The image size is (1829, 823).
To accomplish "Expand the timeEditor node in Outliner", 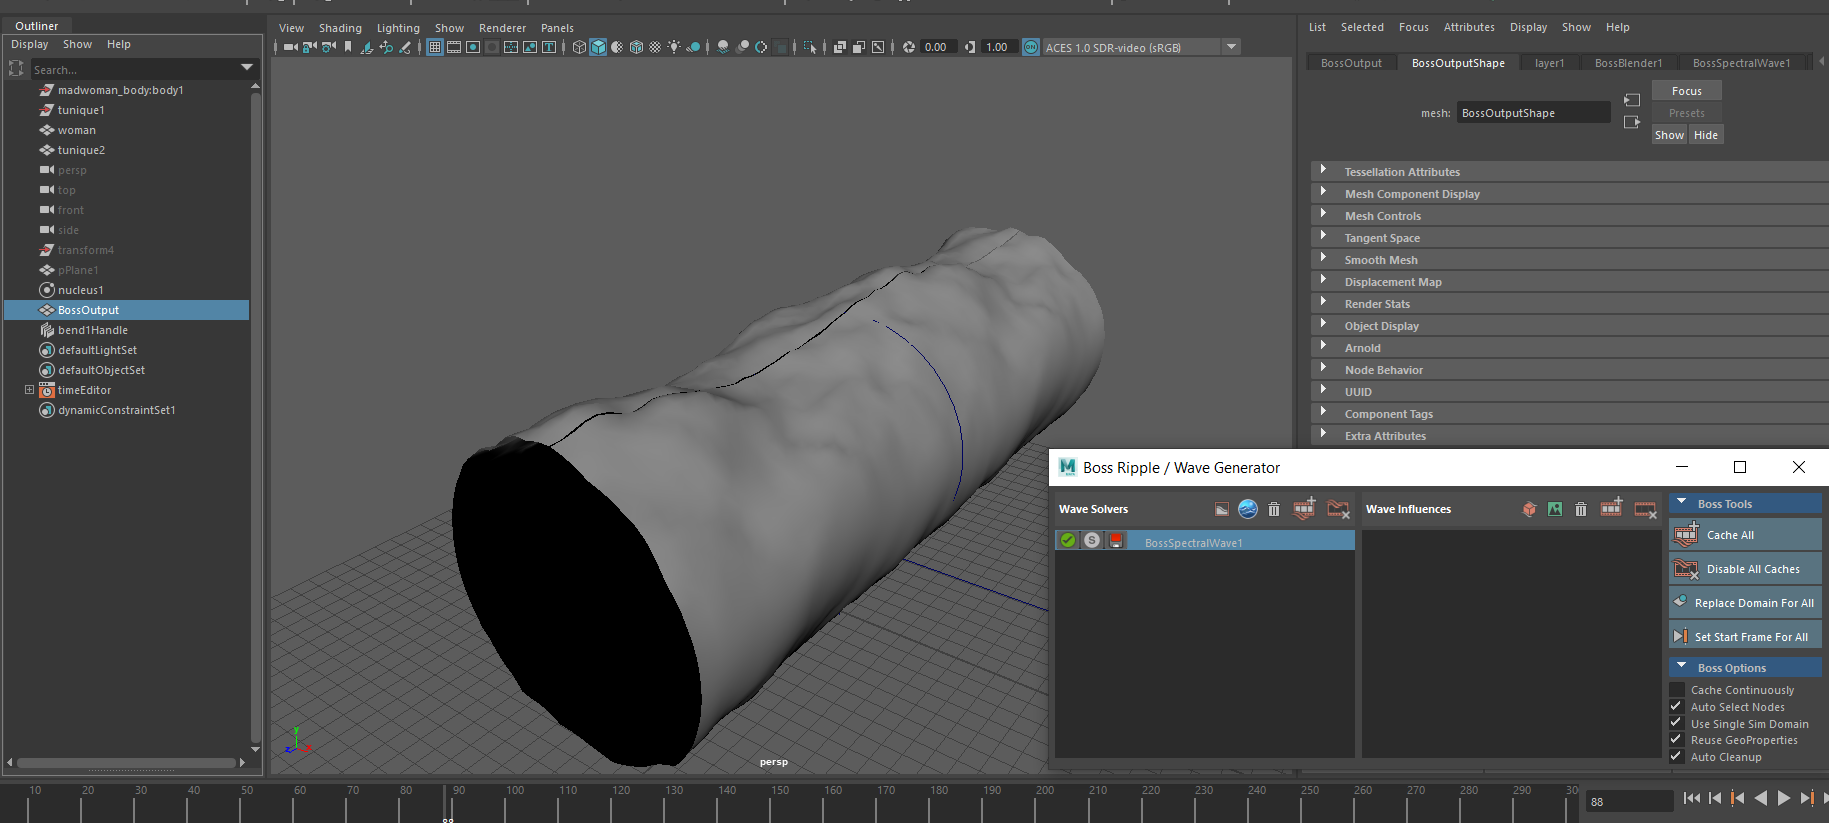I will point(29,390).
